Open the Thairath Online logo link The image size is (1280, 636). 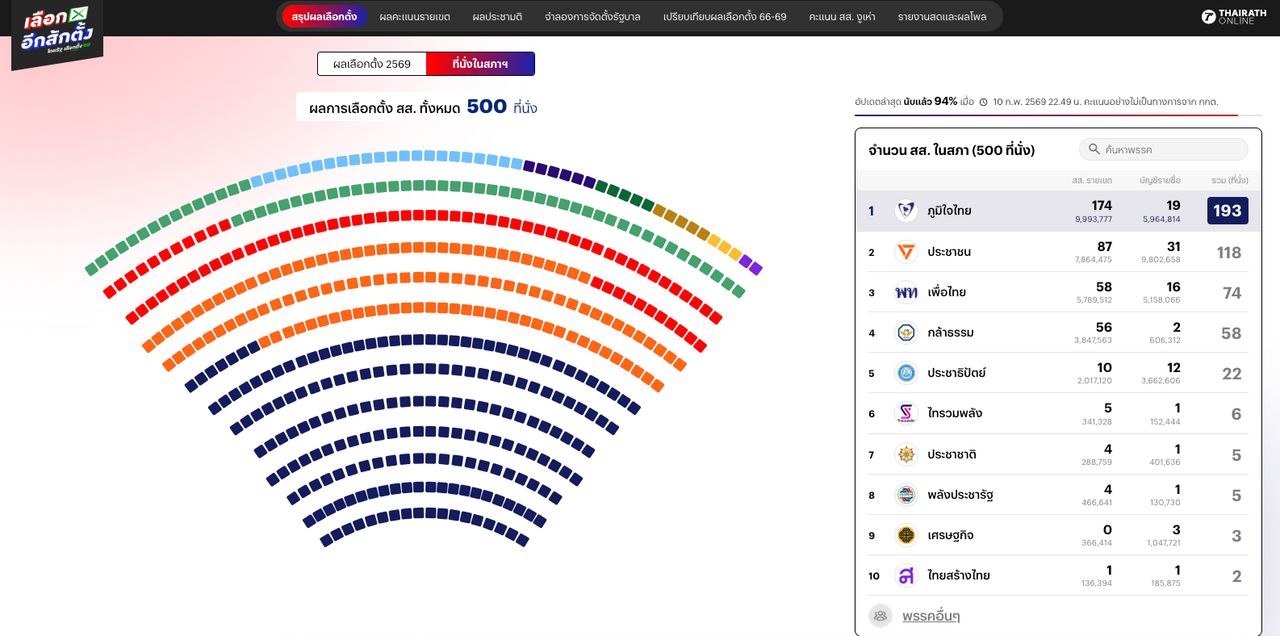[x=1234, y=17]
